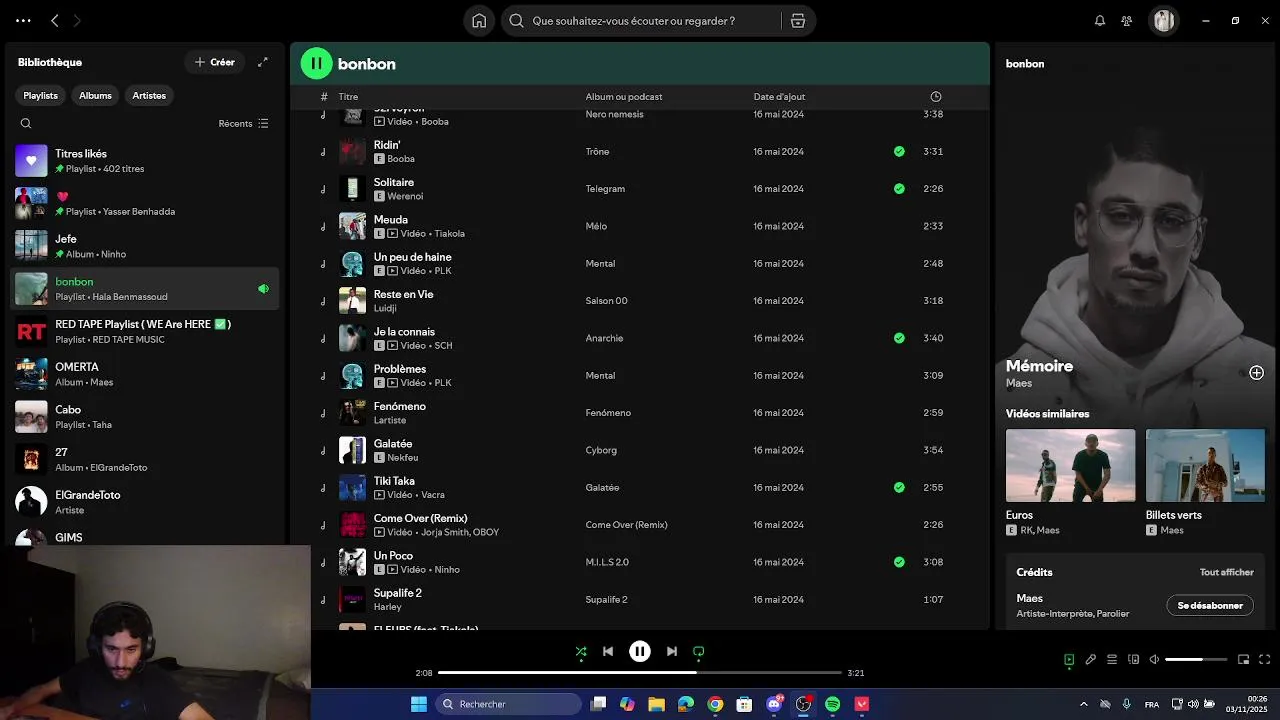Show hidden system tray icons

pos(1084,704)
